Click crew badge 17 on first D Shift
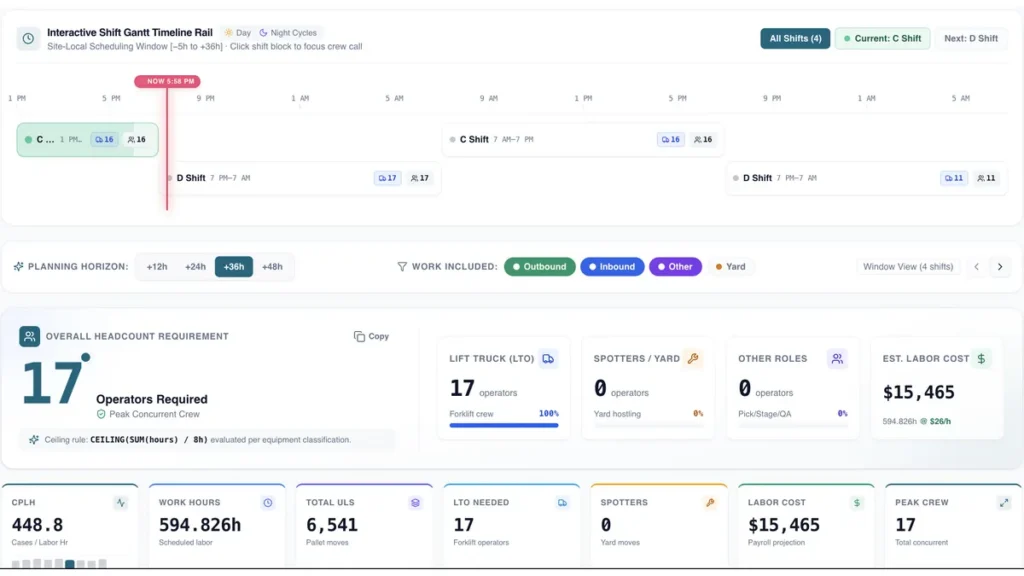This screenshot has width=1024, height=576. coord(419,178)
